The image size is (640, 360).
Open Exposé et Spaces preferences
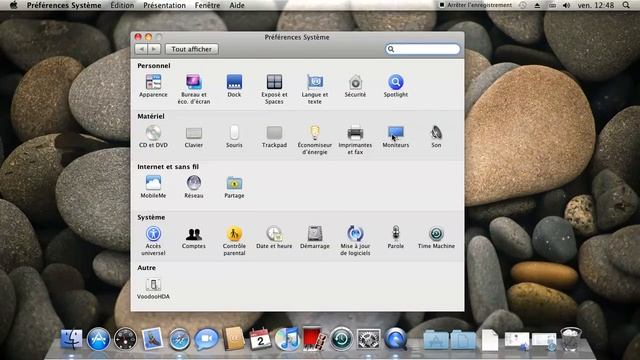point(274,89)
